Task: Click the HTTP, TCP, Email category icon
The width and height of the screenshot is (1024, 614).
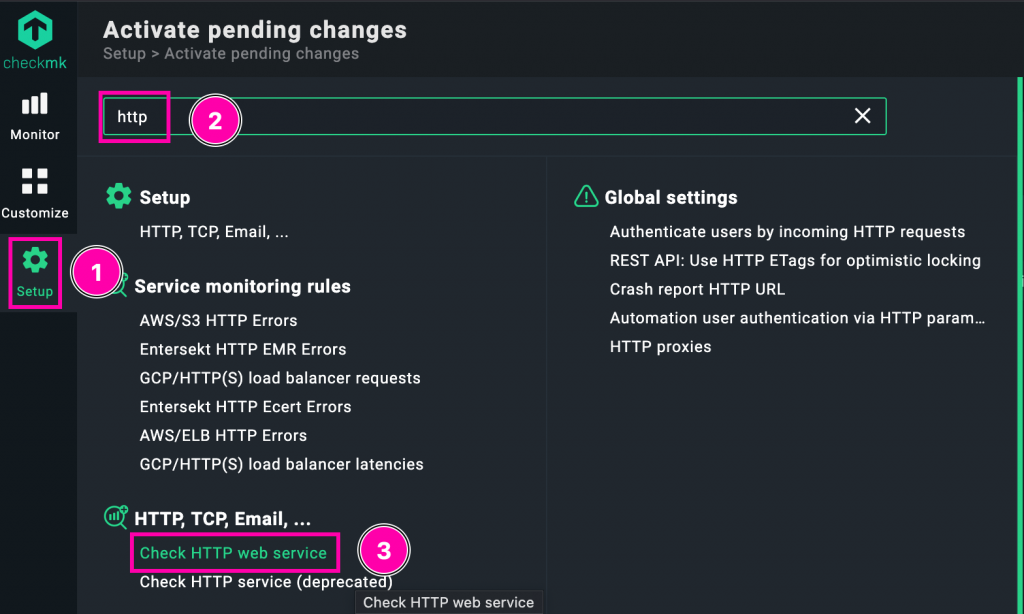Action: [x=117, y=518]
